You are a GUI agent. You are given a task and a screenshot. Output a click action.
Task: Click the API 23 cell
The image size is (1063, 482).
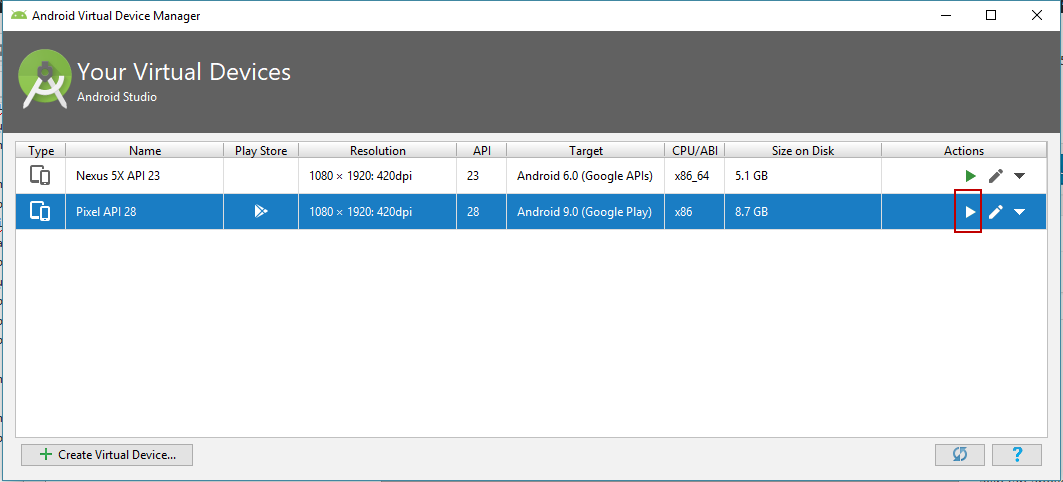coord(481,176)
